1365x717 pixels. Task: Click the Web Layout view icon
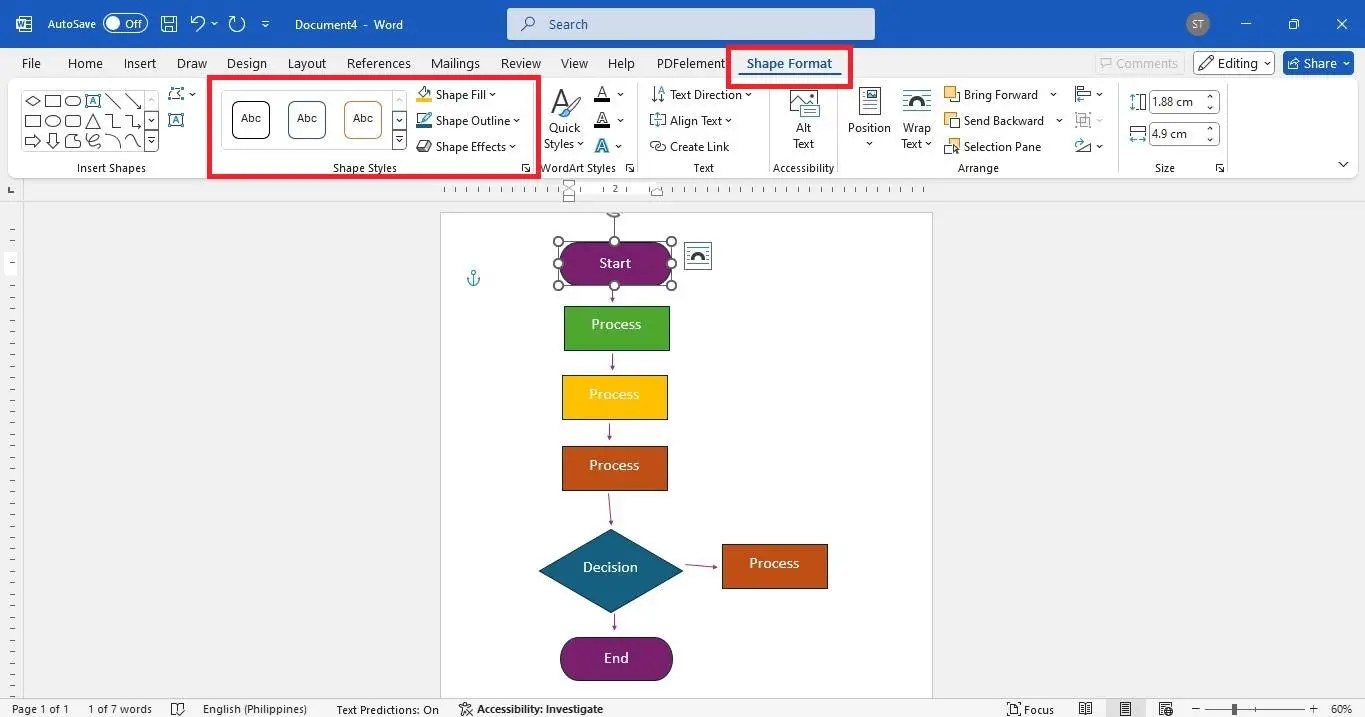tap(1166, 709)
